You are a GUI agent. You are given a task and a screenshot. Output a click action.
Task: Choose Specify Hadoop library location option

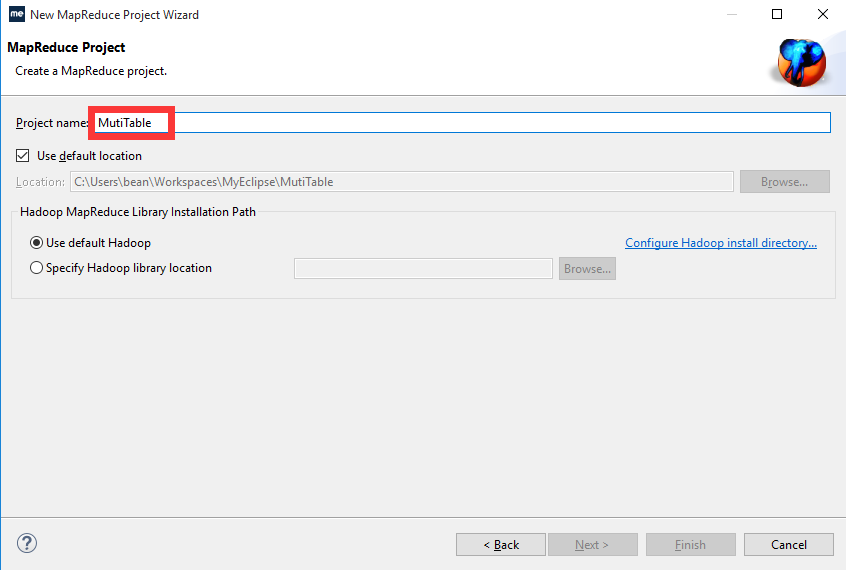click(x=37, y=268)
